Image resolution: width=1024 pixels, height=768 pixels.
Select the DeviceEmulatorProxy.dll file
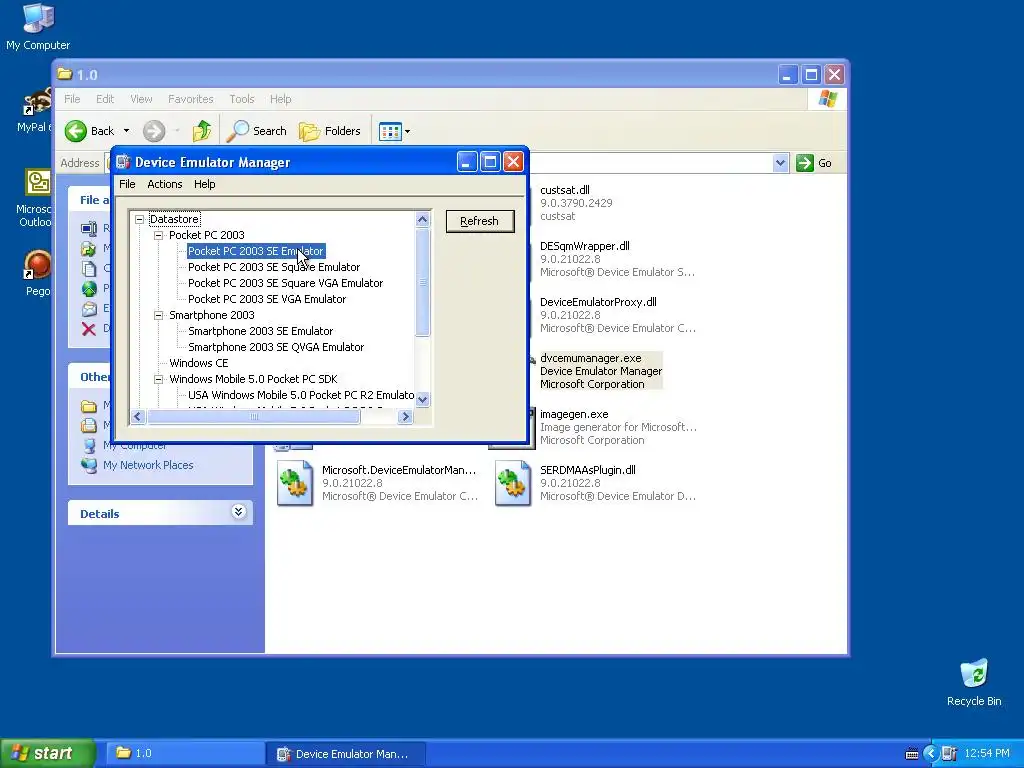point(598,302)
